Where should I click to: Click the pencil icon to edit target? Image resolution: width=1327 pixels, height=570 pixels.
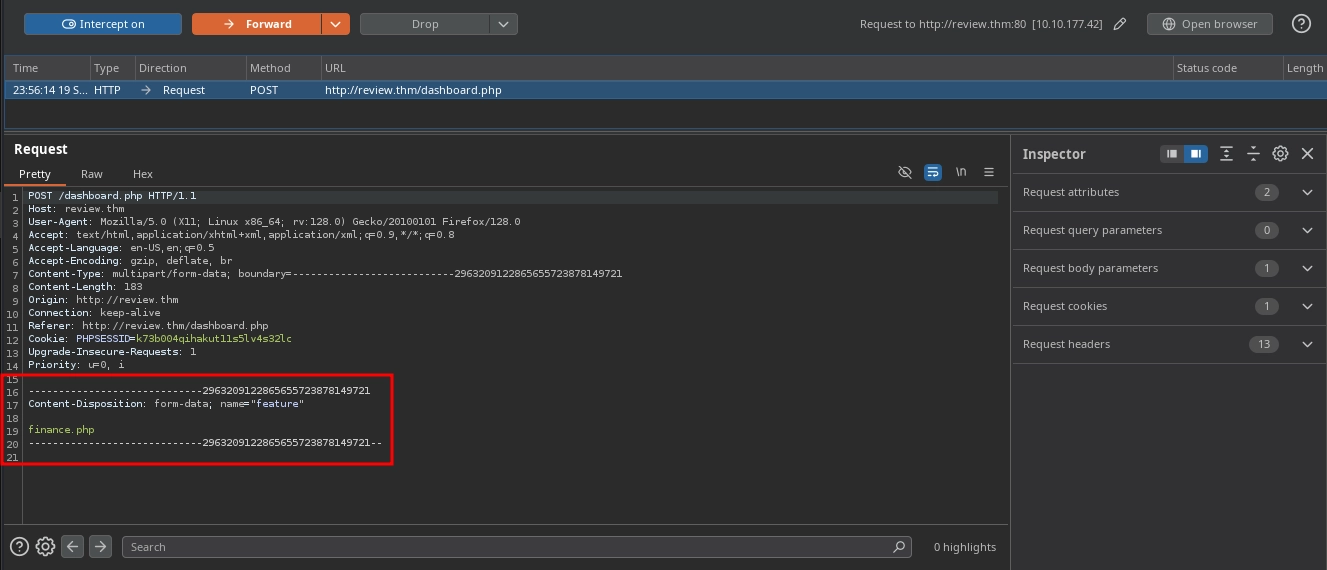[1120, 24]
